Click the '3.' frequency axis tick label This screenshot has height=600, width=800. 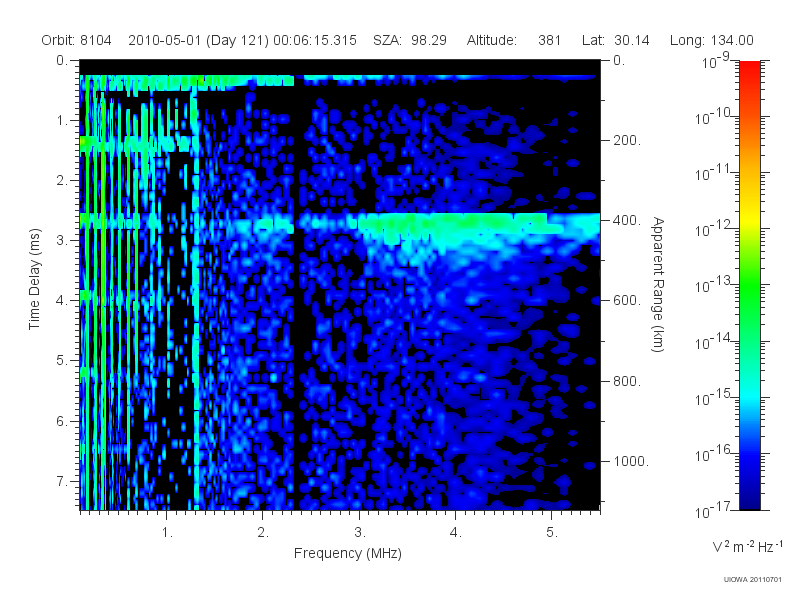coord(360,533)
